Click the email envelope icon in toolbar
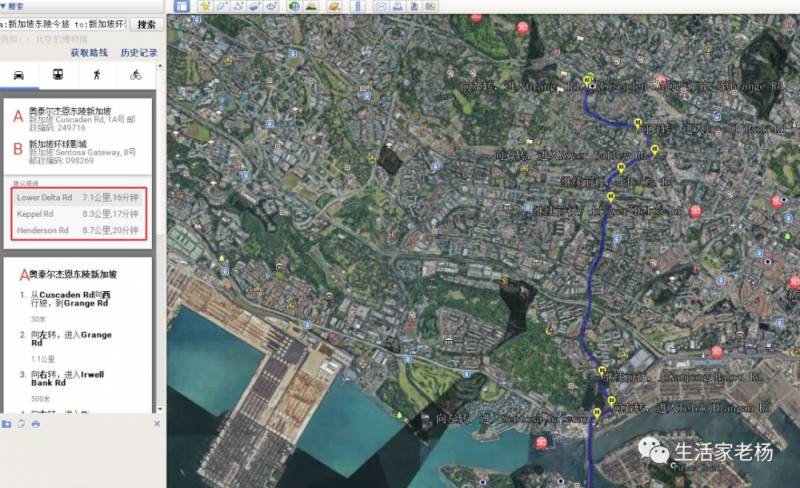 (381, 6)
